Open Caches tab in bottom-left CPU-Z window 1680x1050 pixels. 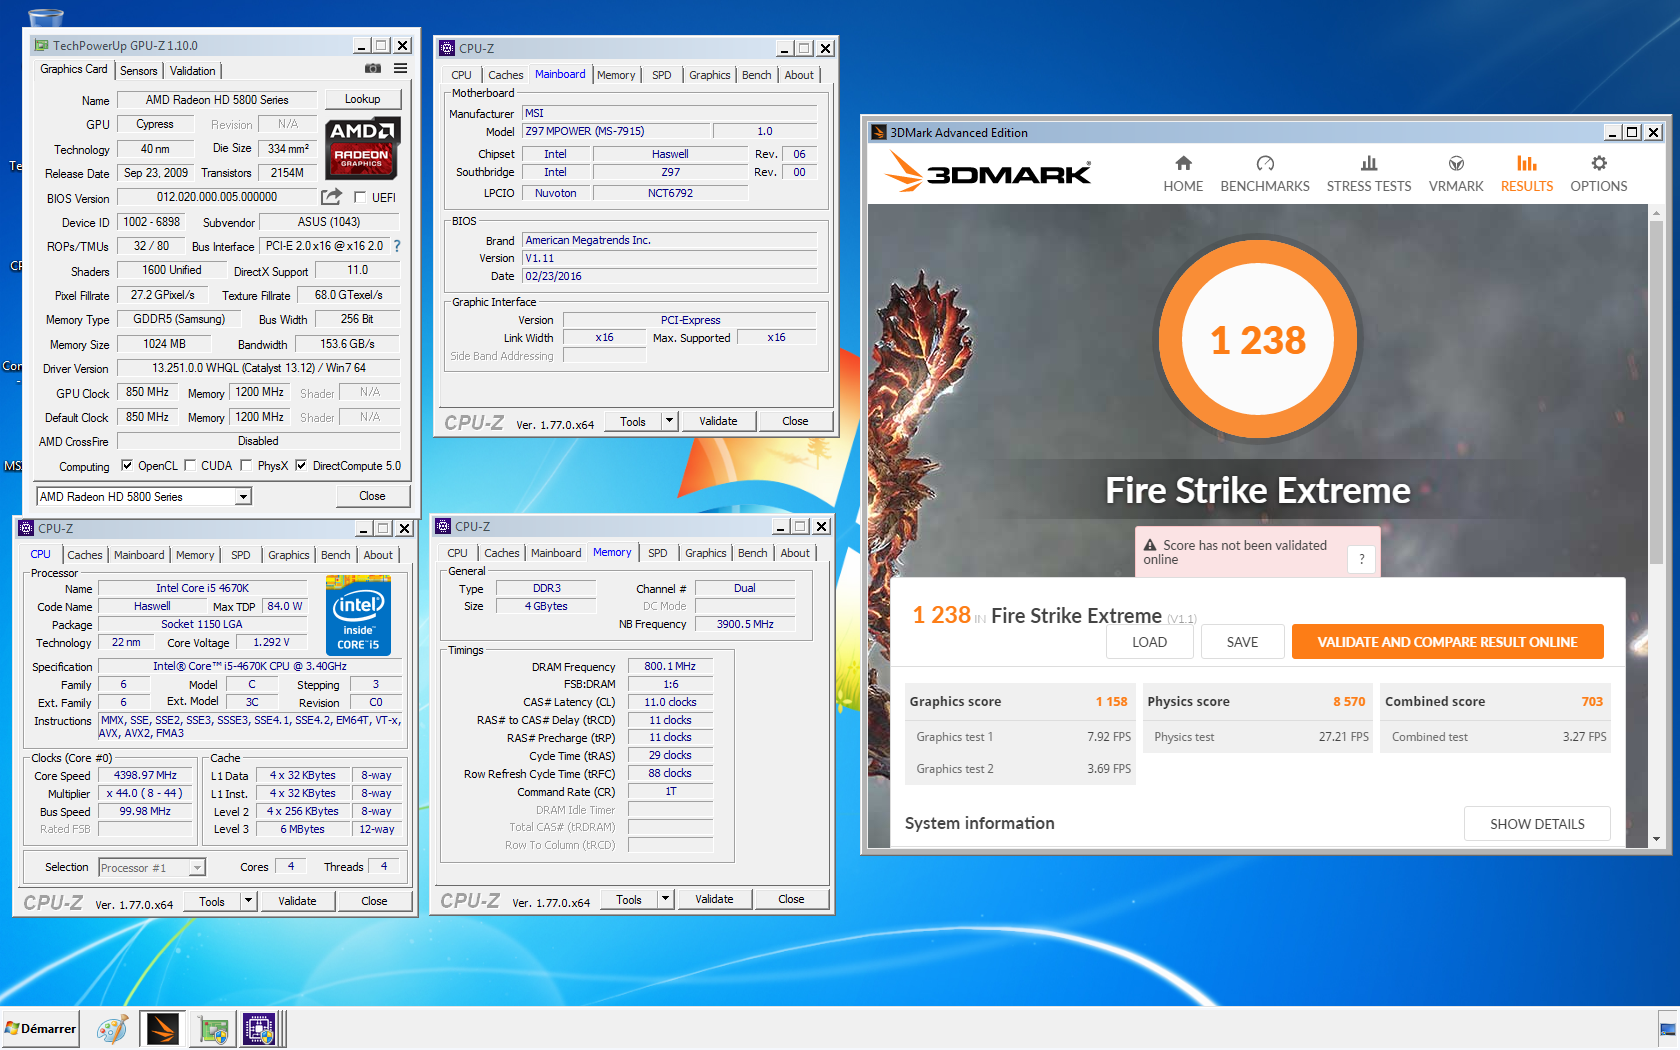(x=85, y=555)
